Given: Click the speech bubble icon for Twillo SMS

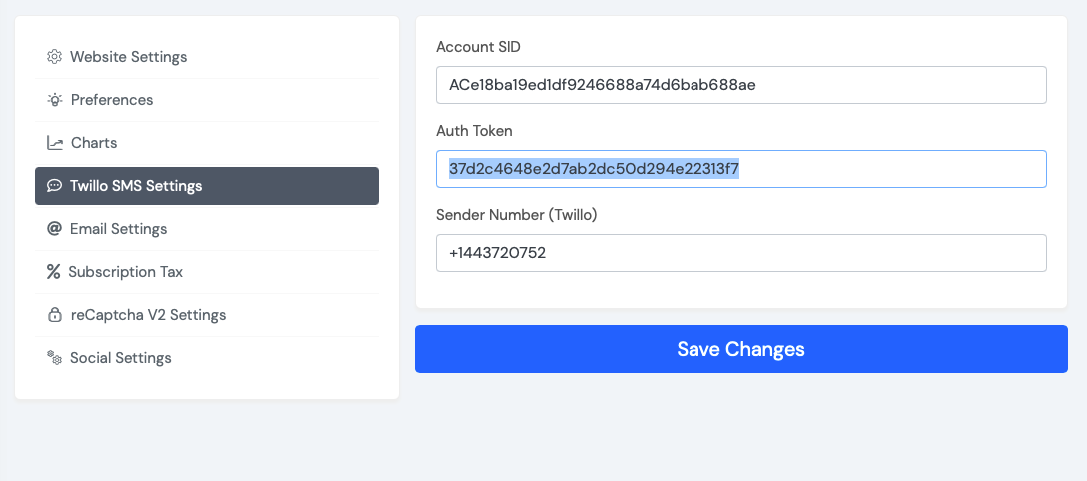Looking at the screenshot, I should [x=54, y=186].
